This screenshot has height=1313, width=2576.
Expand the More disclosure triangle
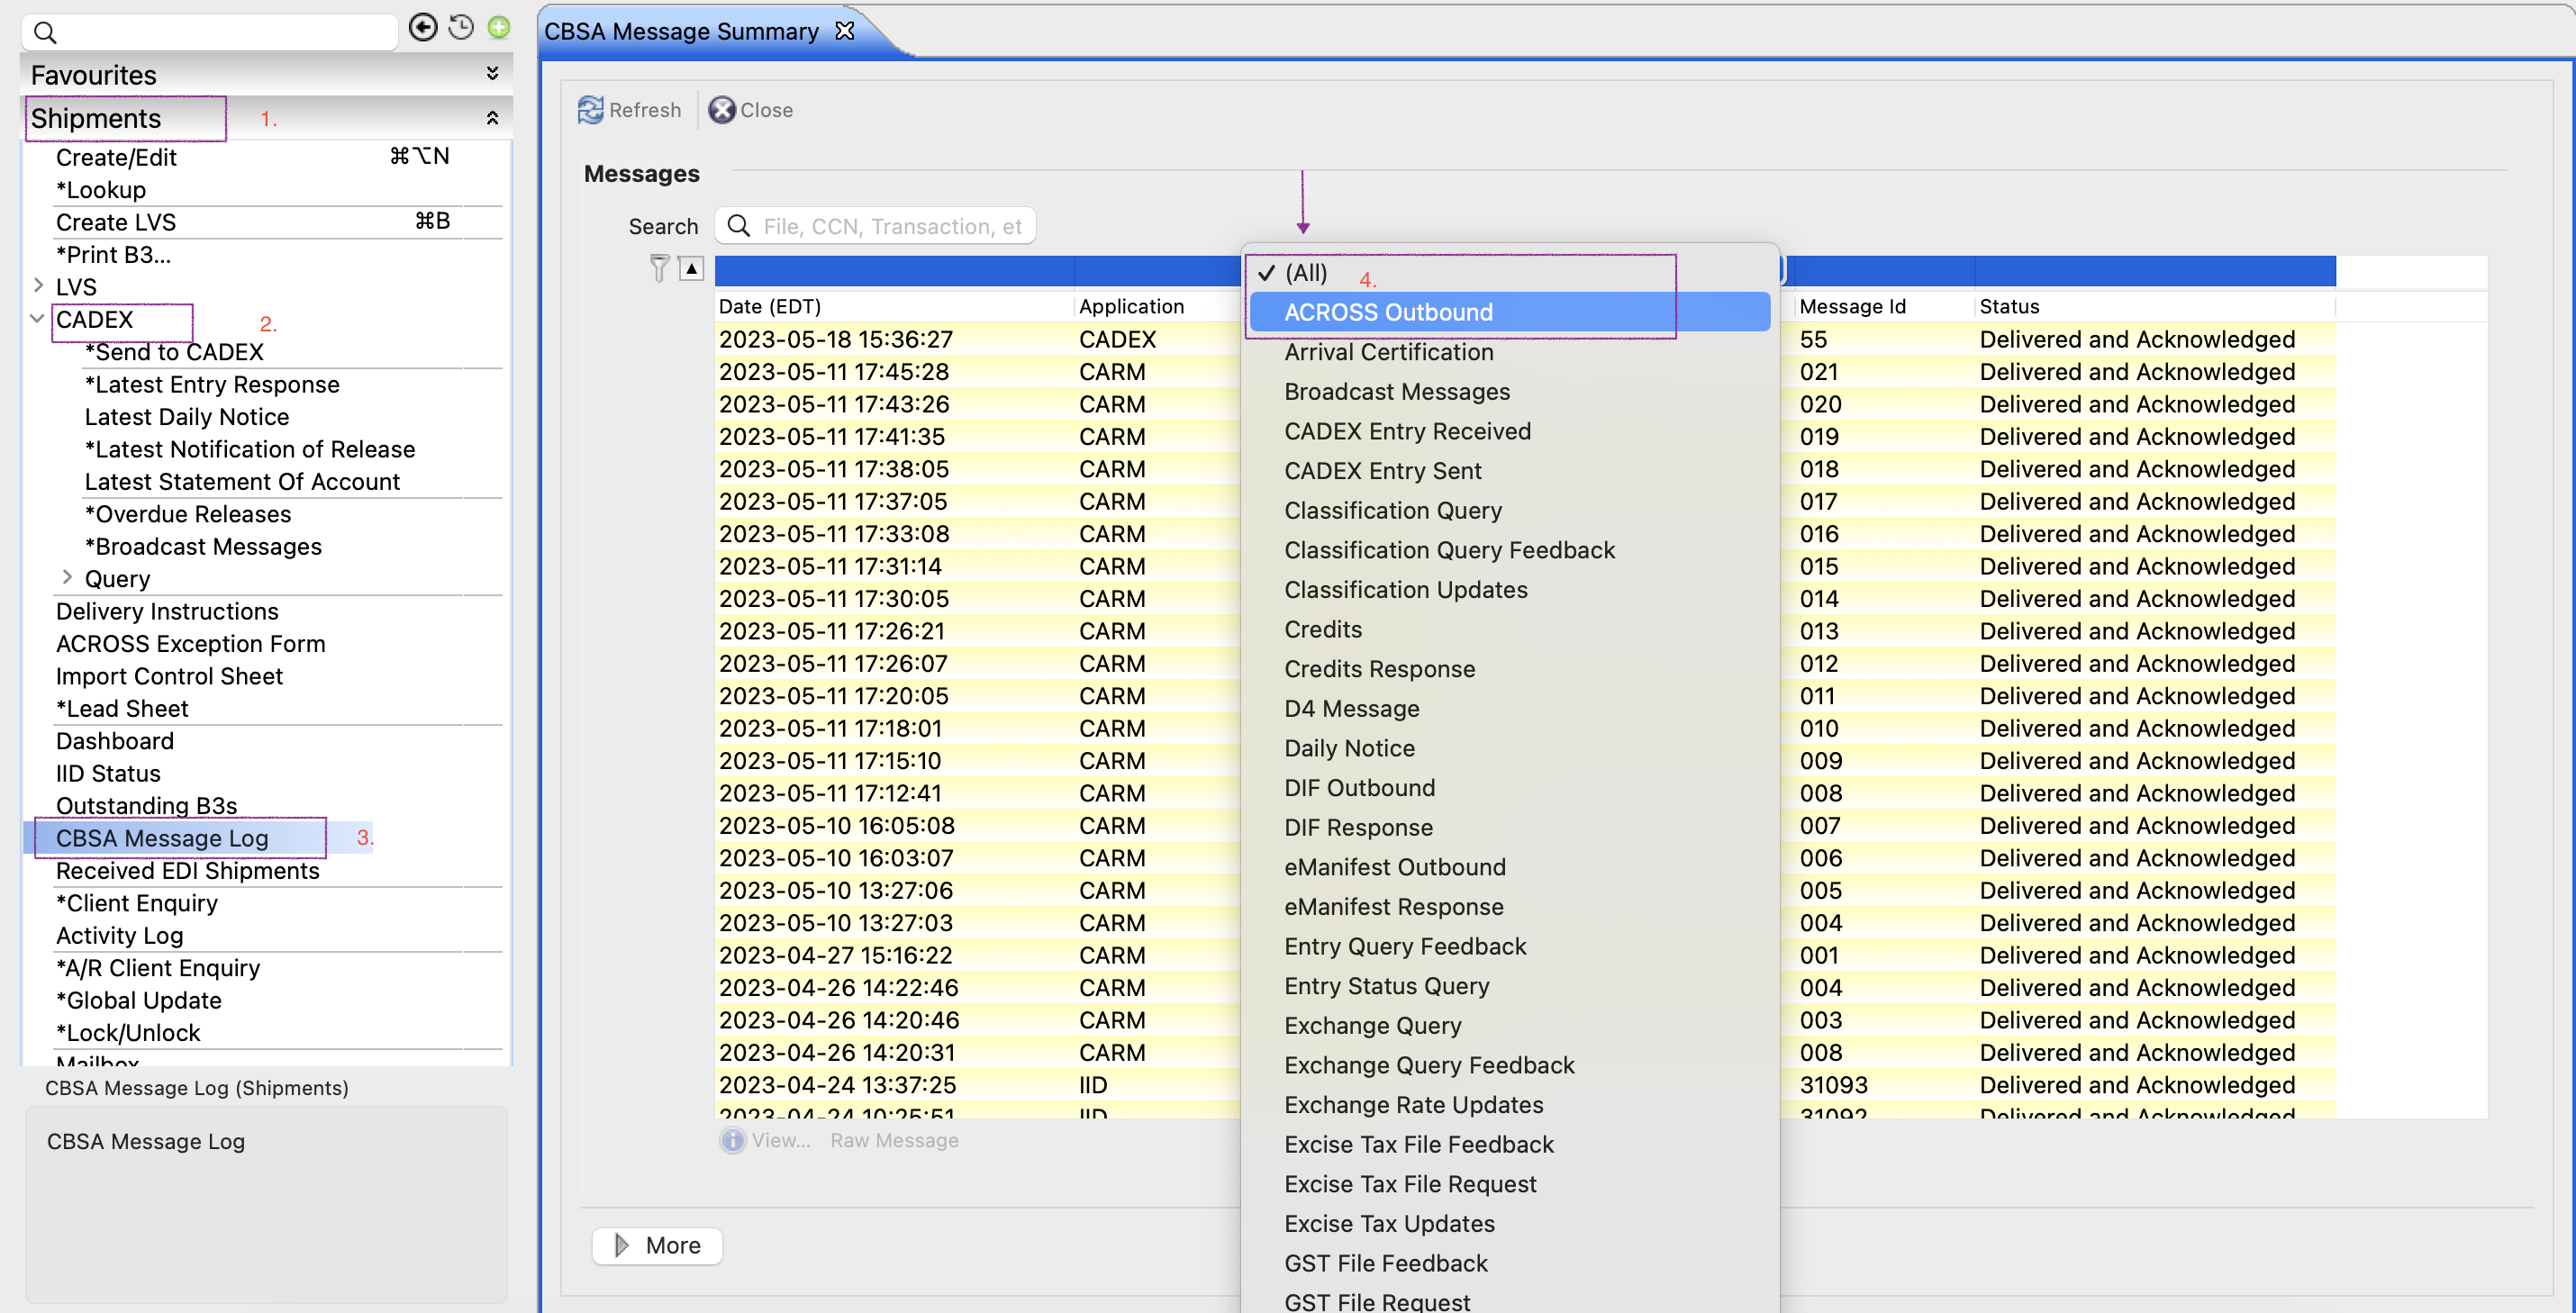coord(621,1245)
